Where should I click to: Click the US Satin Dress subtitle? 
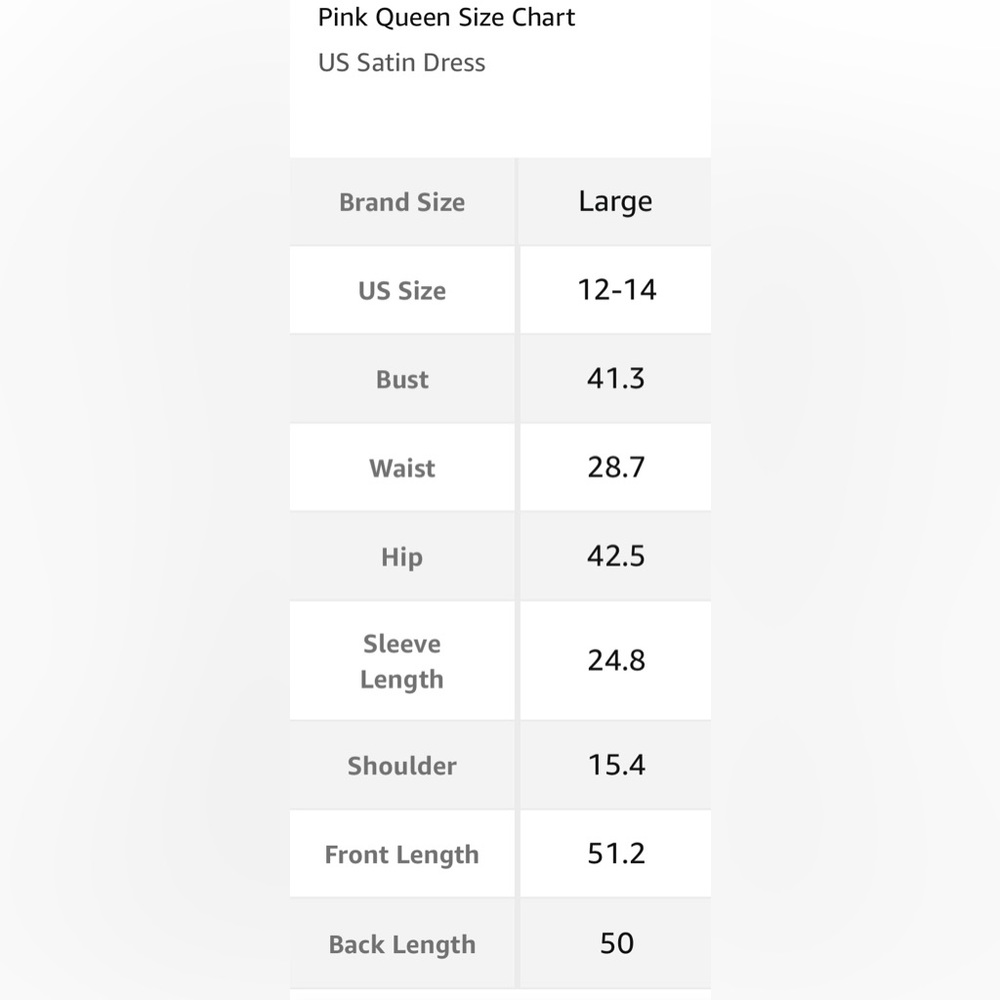pyautogui.click(x=402, y=62)
